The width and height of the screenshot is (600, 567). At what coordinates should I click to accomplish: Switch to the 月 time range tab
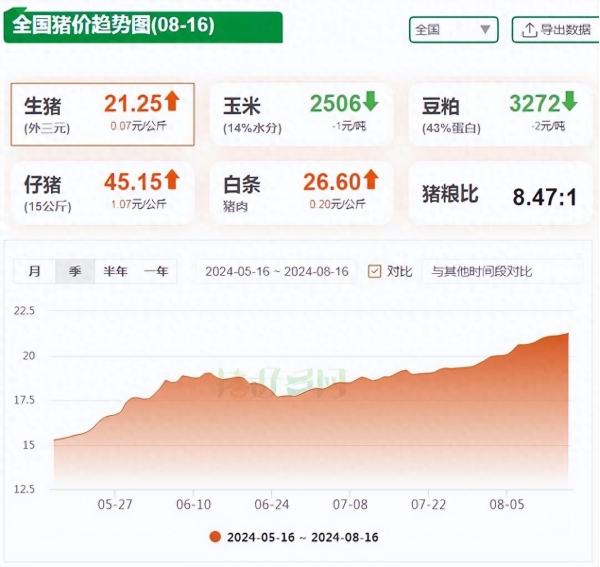(34, 271)
